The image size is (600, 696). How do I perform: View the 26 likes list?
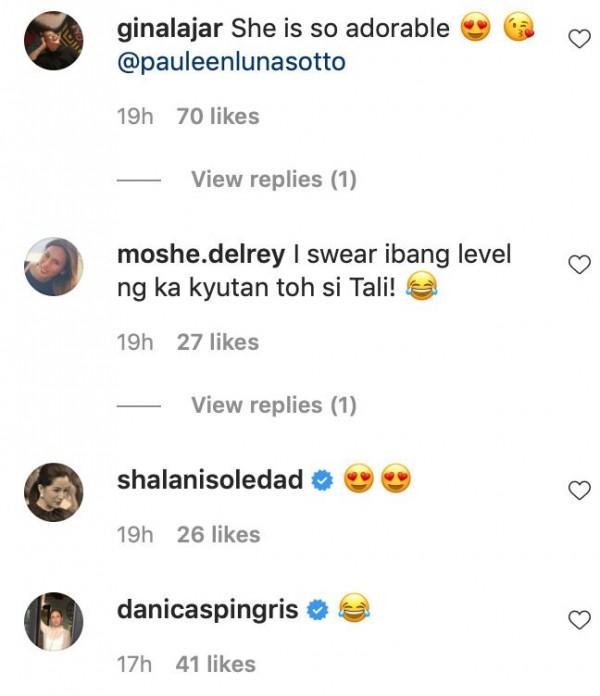217,534
